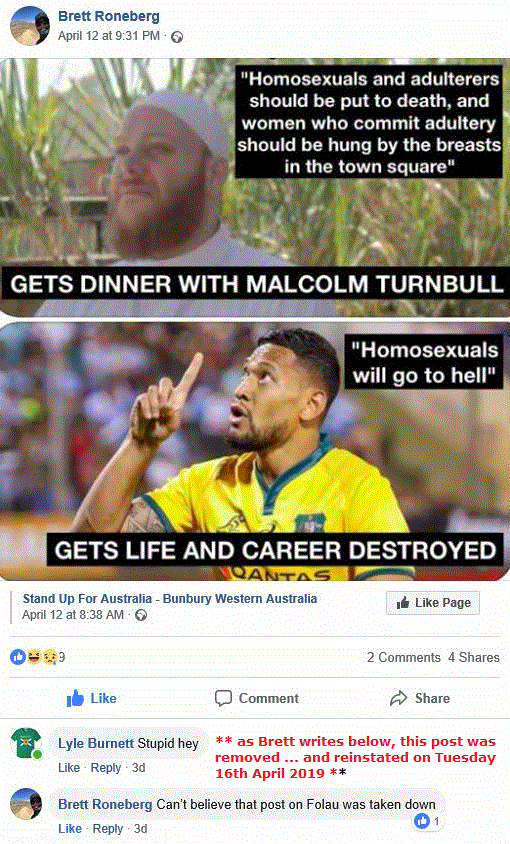The image size is (510, 844).
Task: Click the laughing face reaction emoji
Action: click(x=34, y=657)
